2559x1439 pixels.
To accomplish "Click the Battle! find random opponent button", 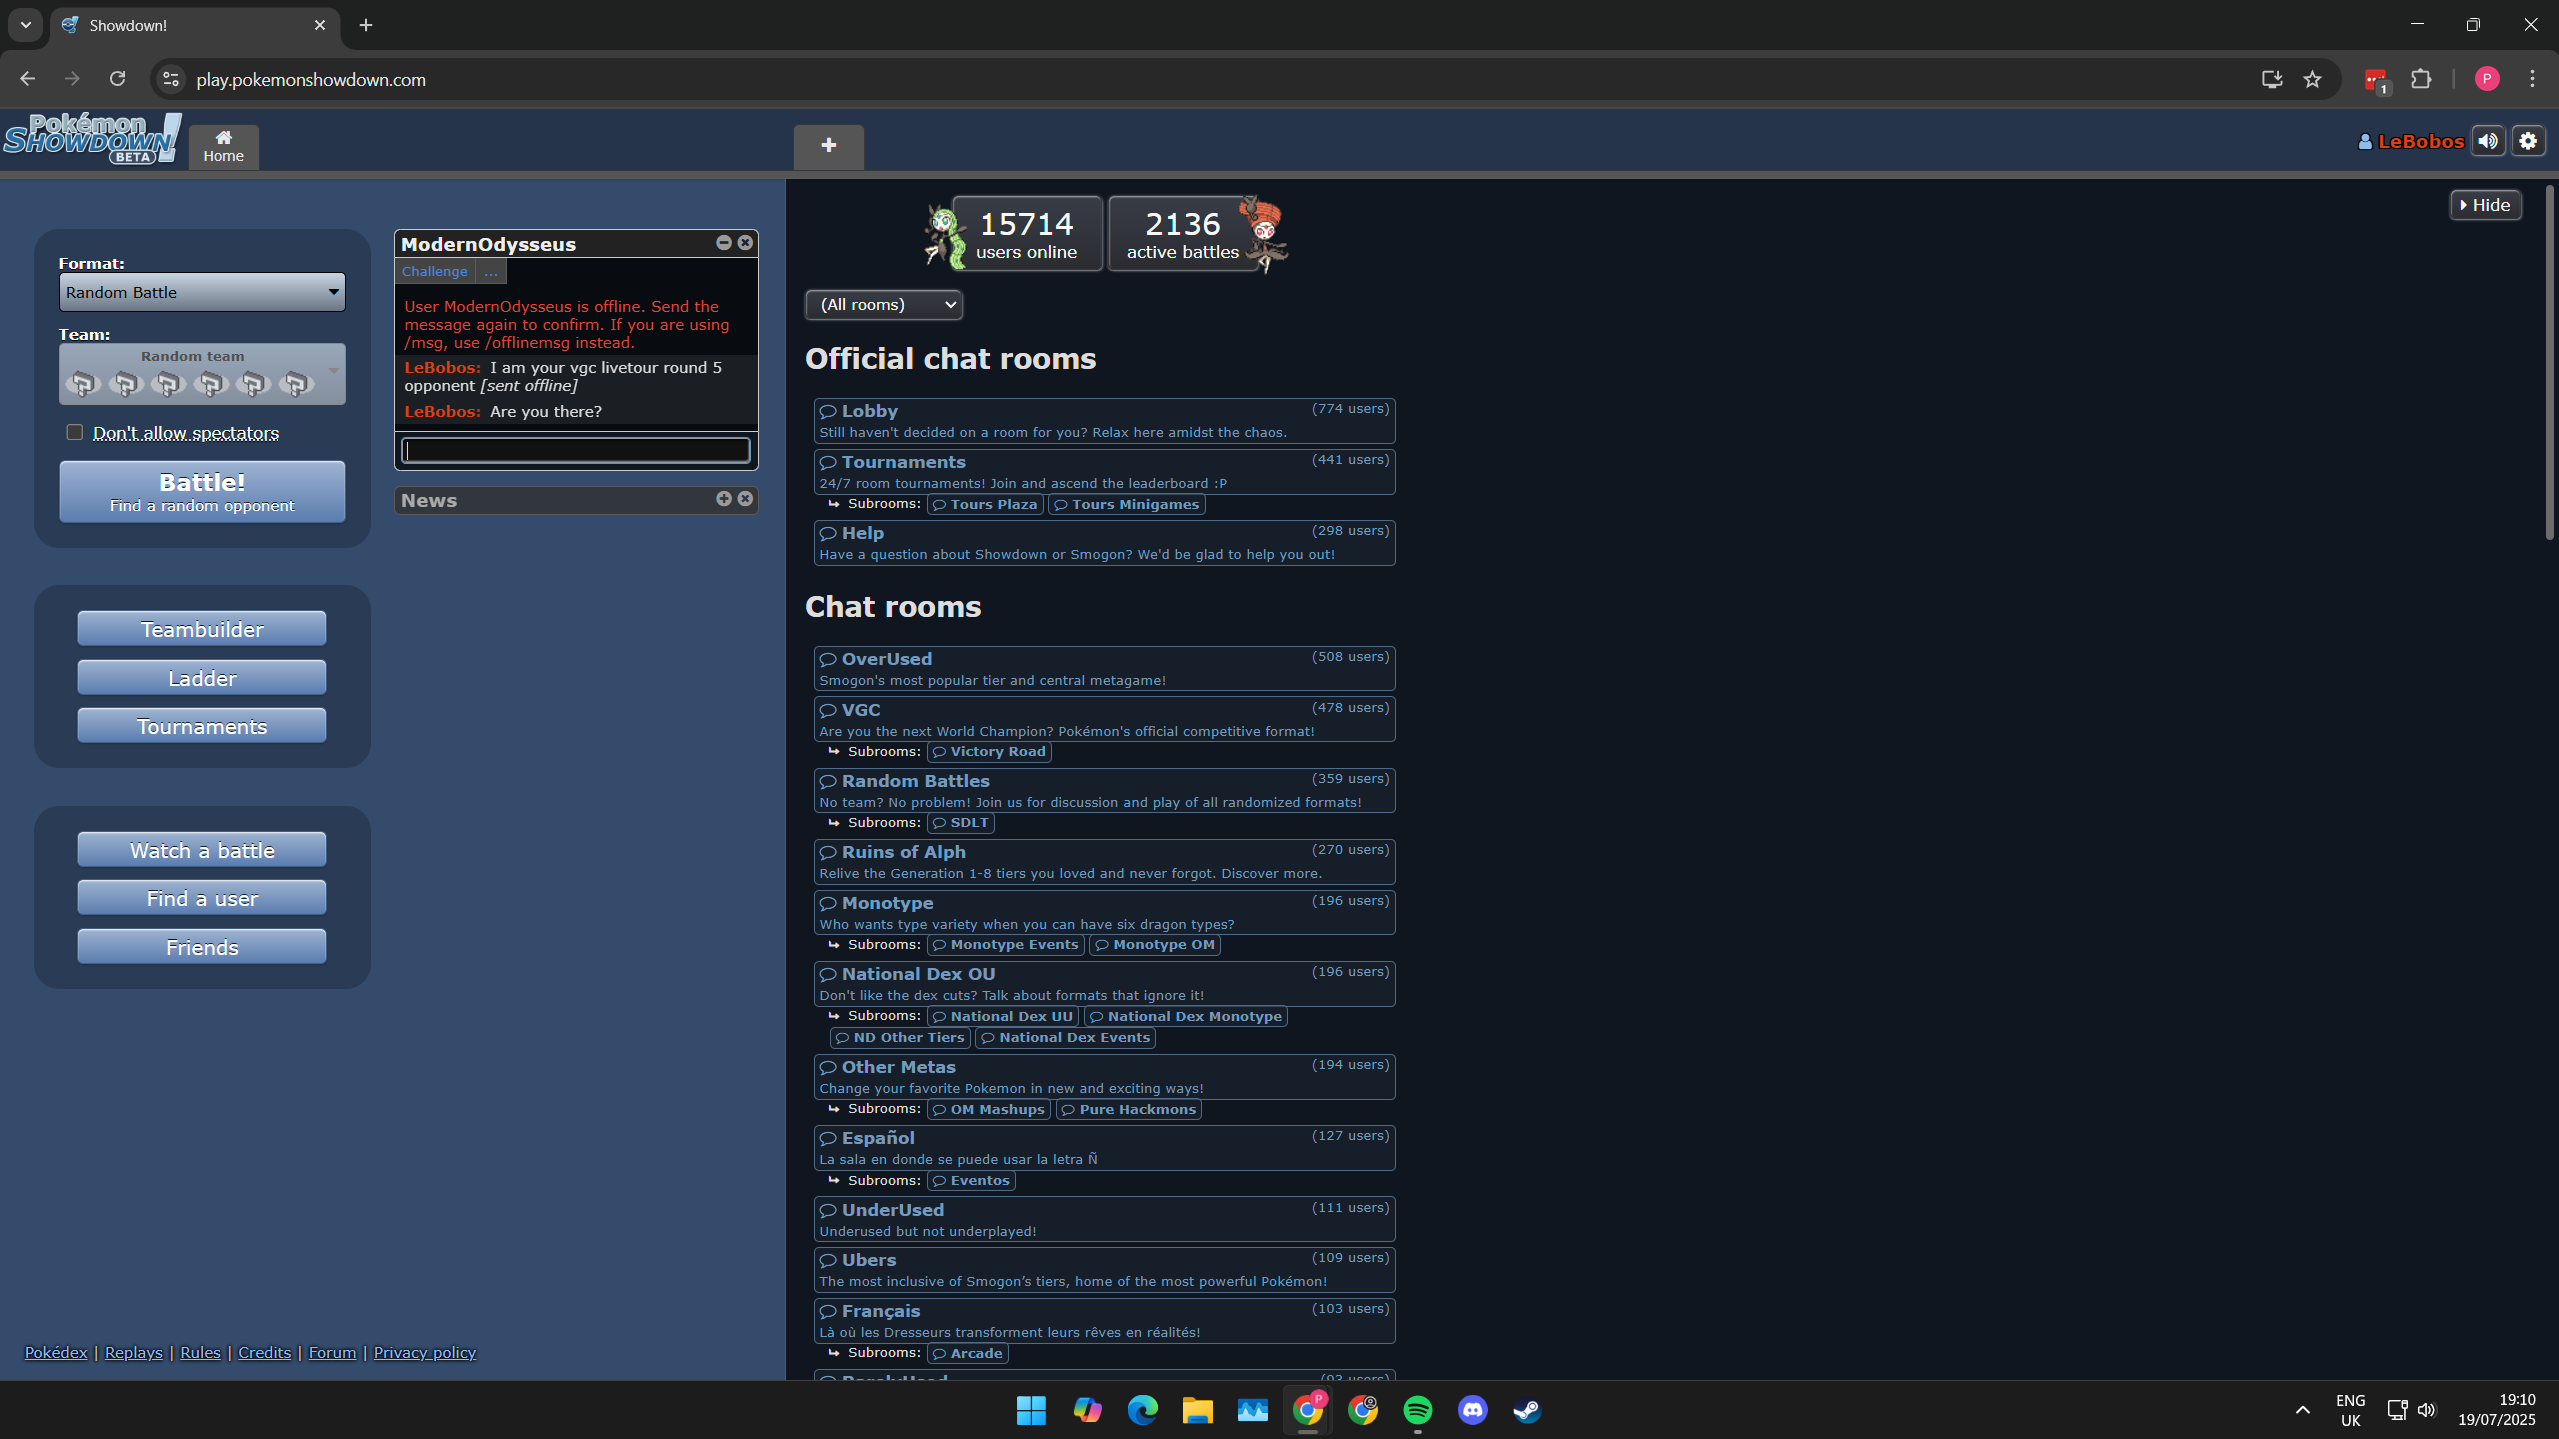I will click(x=202, y=492).
